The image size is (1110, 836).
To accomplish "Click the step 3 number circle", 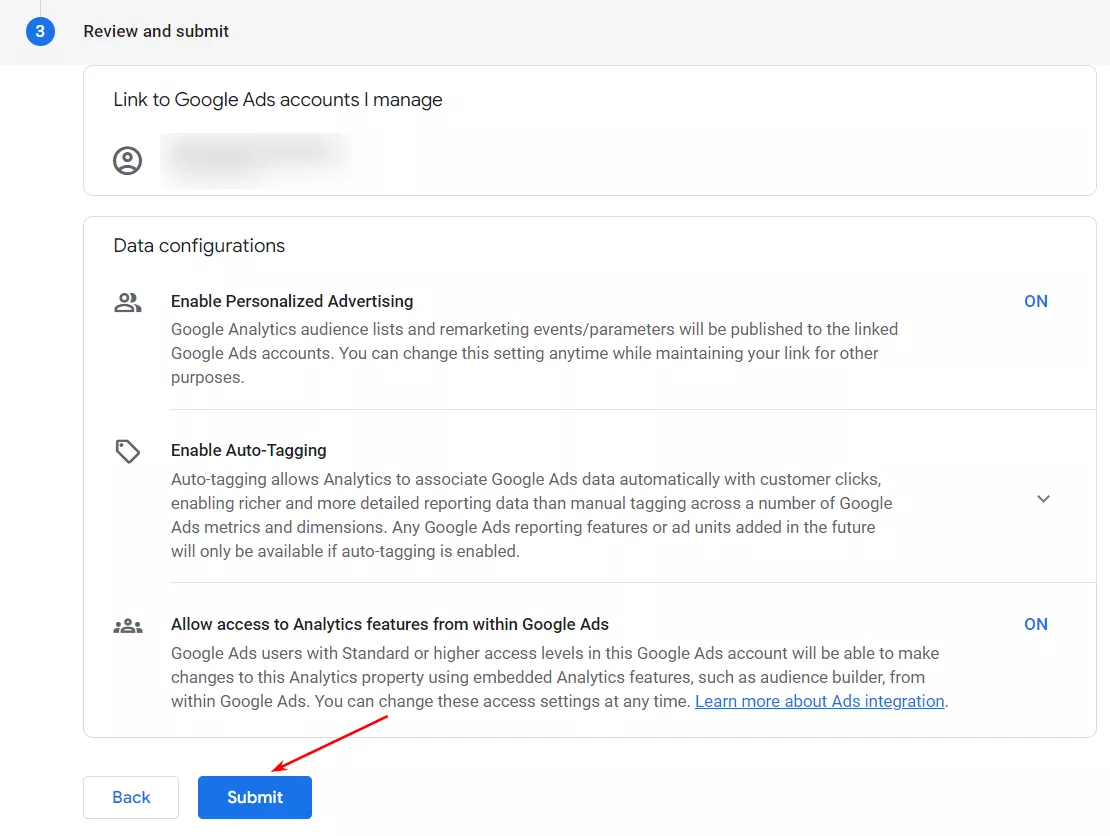I will [40, 31].
